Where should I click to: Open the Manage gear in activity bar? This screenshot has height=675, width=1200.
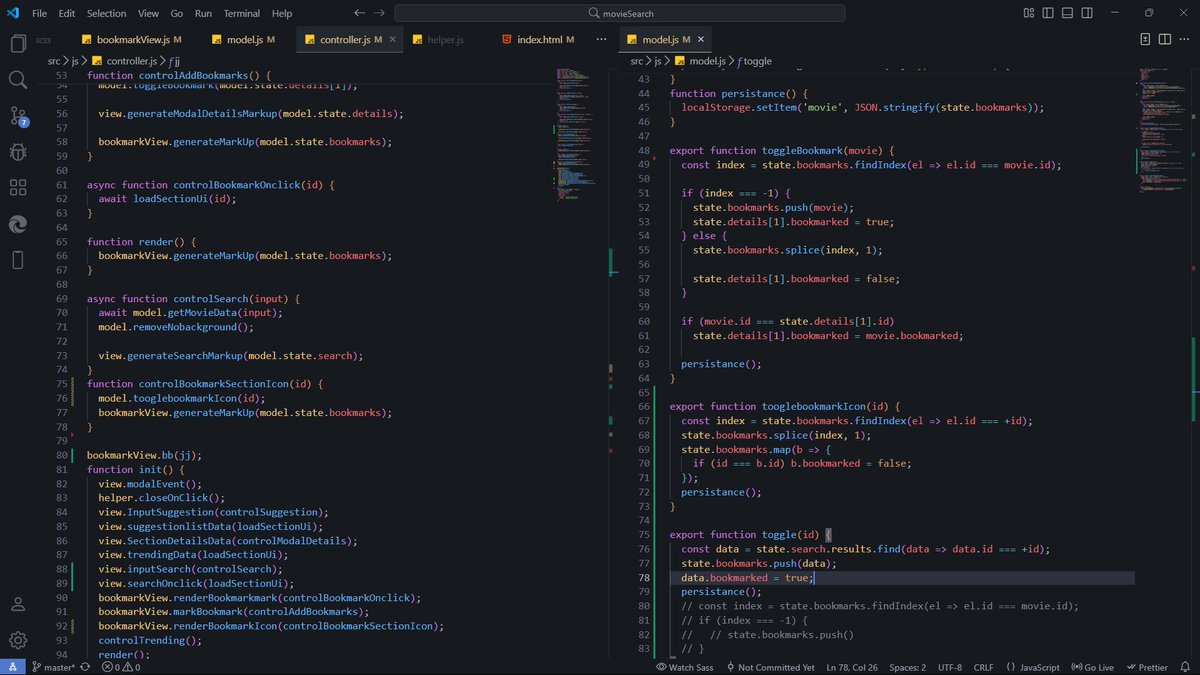click(18, 640)
